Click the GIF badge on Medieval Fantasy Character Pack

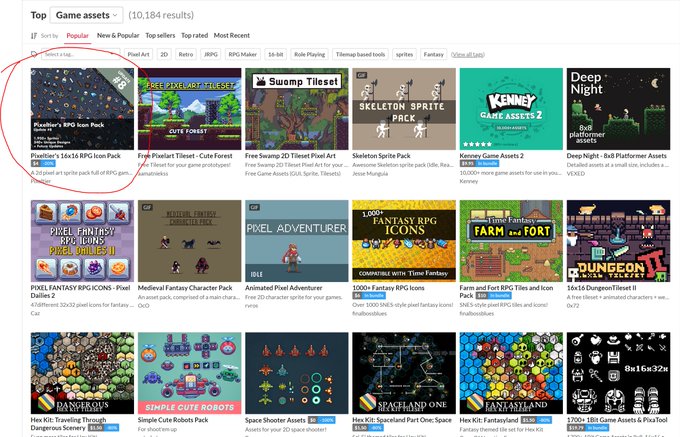coord(147,207)
